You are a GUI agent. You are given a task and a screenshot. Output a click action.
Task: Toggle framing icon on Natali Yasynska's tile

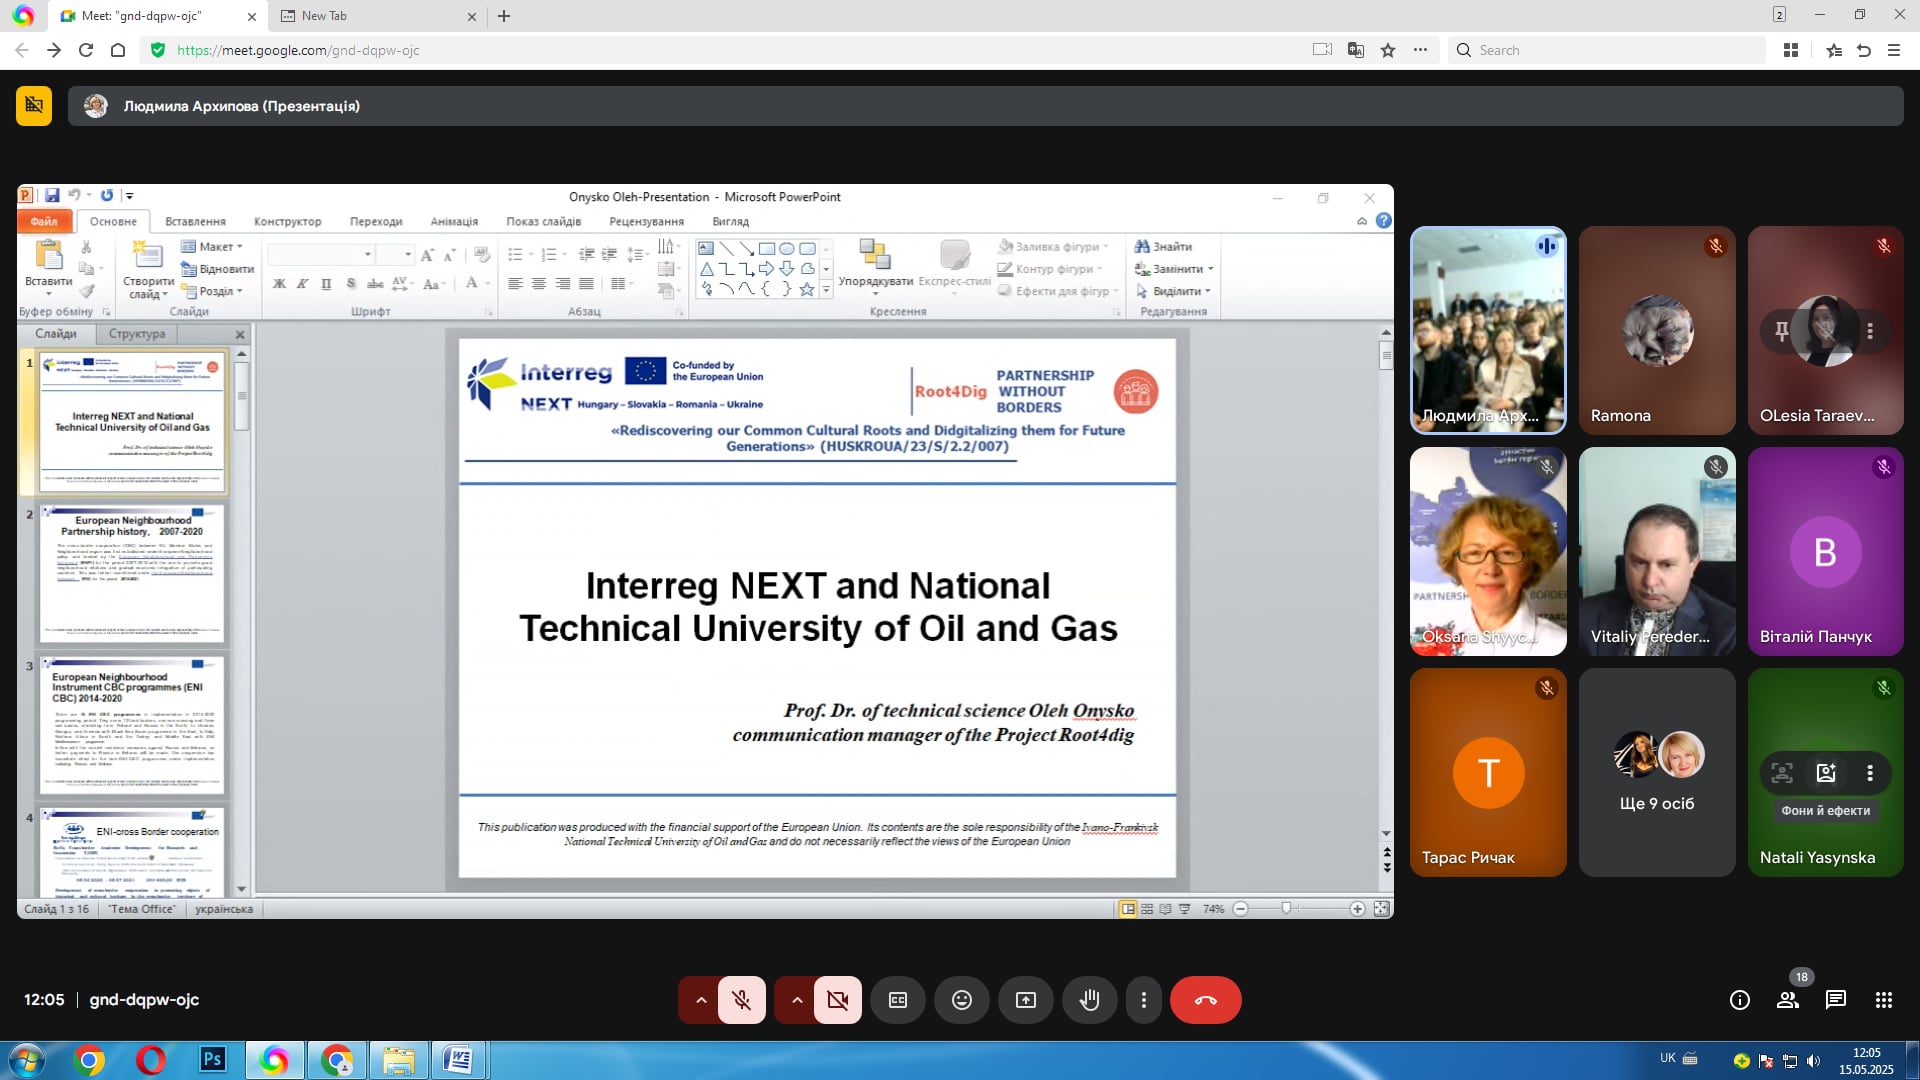(1782, 772)
